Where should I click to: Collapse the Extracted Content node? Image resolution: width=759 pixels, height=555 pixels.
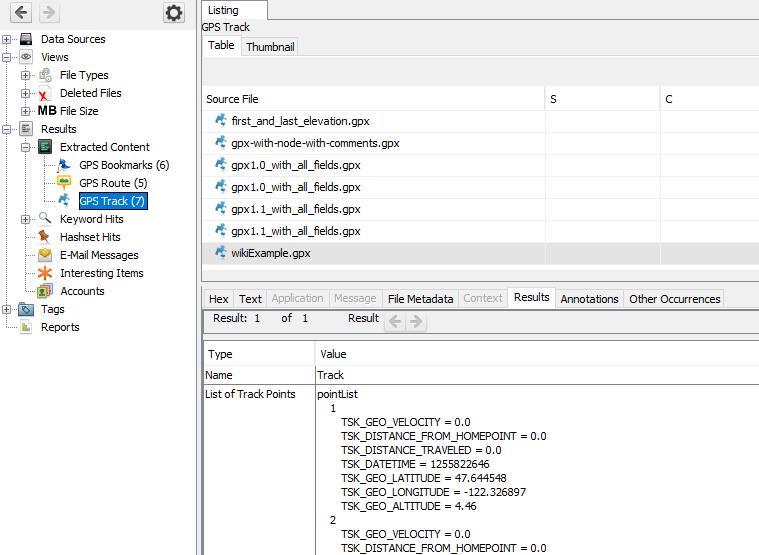point(26,147)
